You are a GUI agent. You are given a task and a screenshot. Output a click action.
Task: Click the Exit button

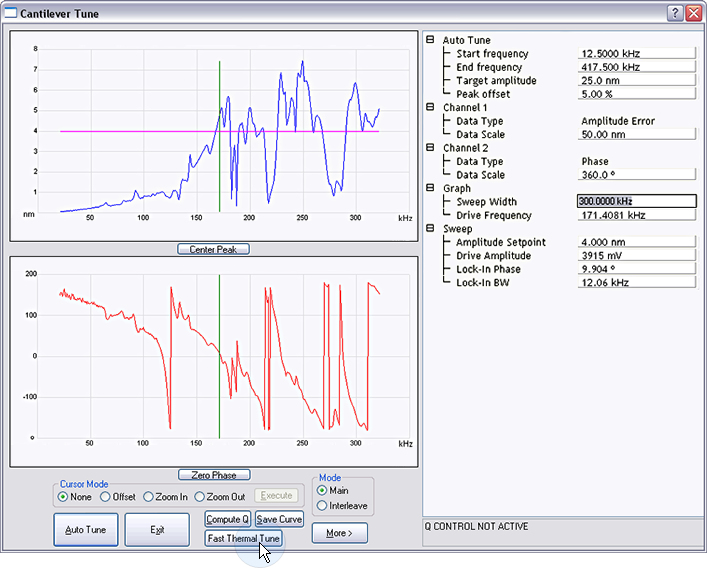[x=157, y=530]
